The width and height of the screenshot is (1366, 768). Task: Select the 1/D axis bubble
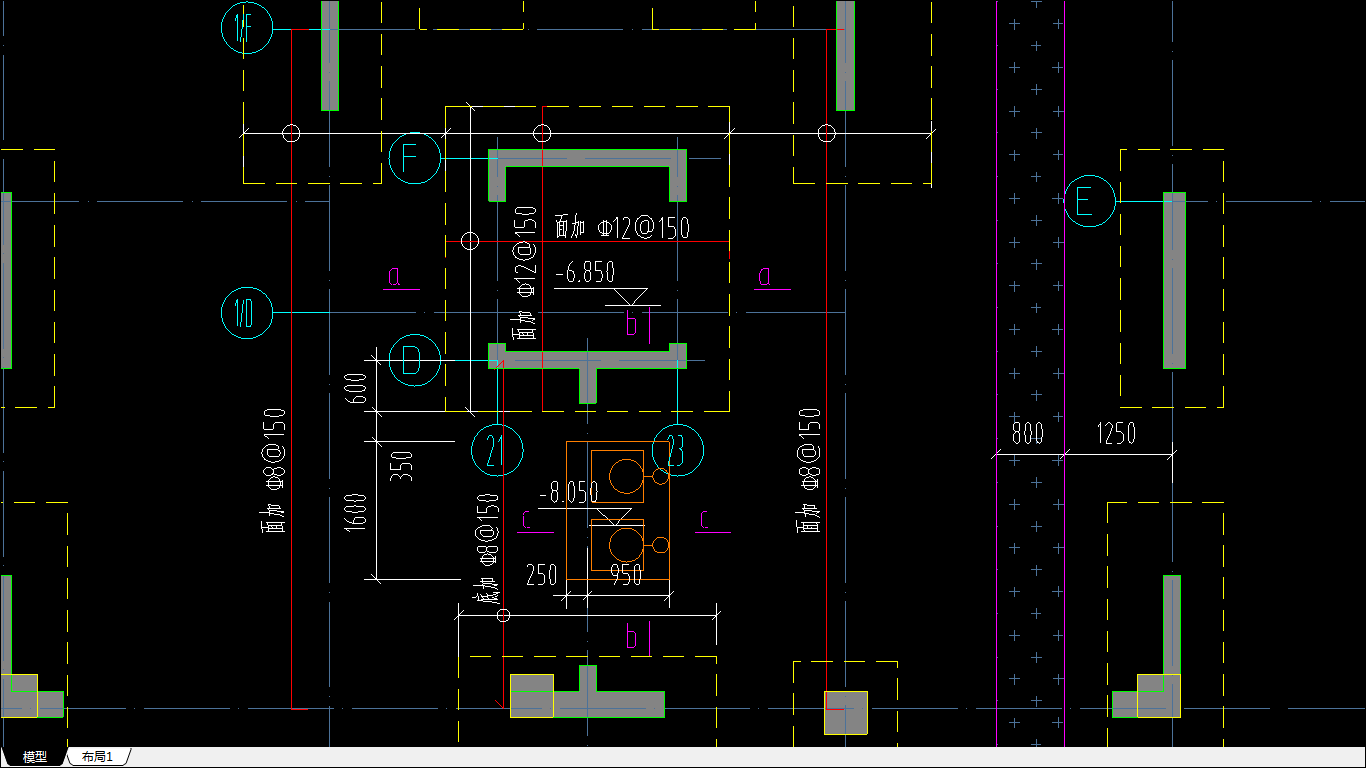[246, 313]
